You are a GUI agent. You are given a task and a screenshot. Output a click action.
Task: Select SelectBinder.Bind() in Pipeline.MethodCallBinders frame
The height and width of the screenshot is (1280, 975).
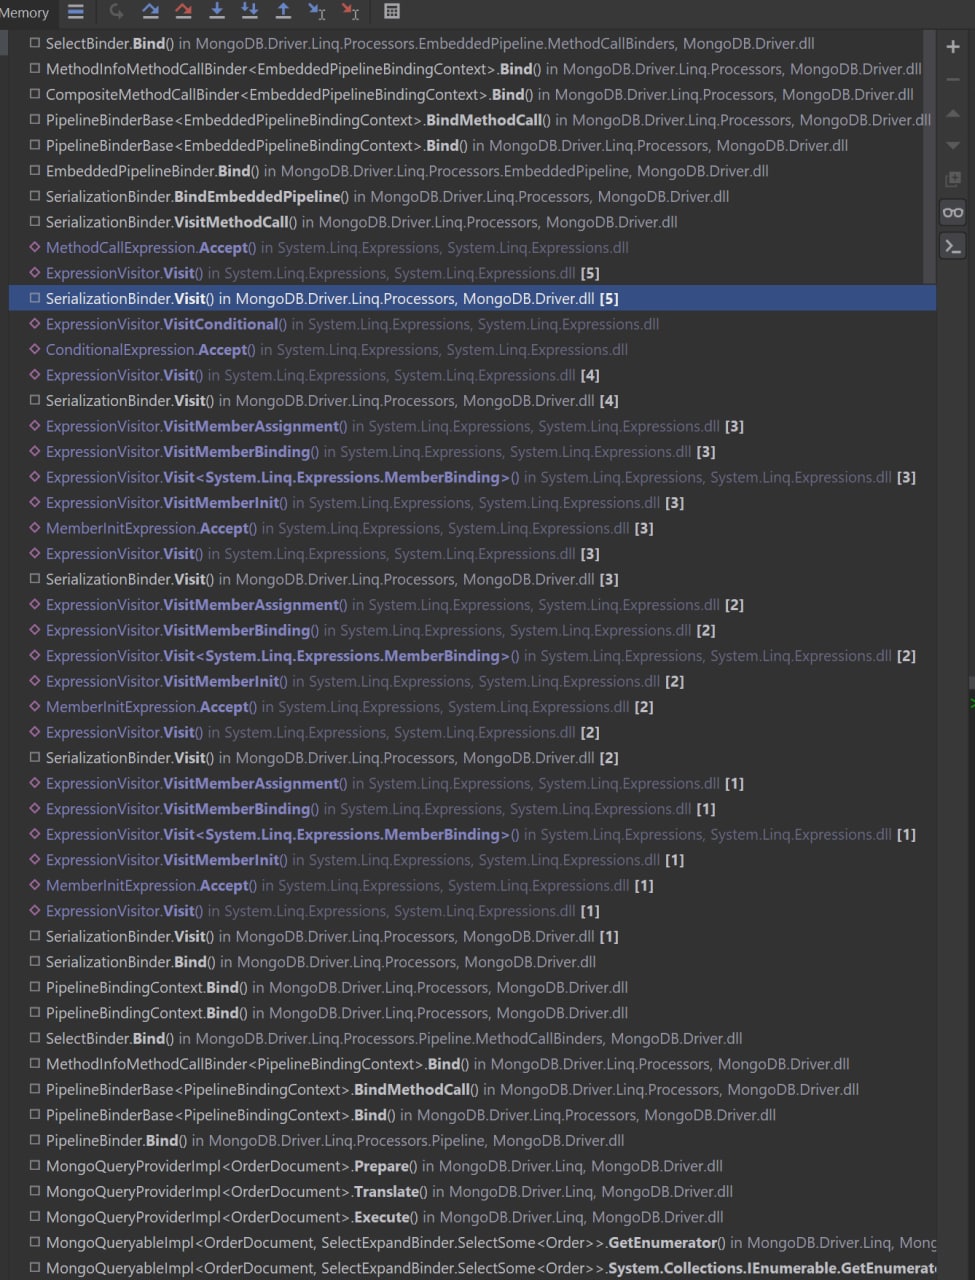(472, 1039)
